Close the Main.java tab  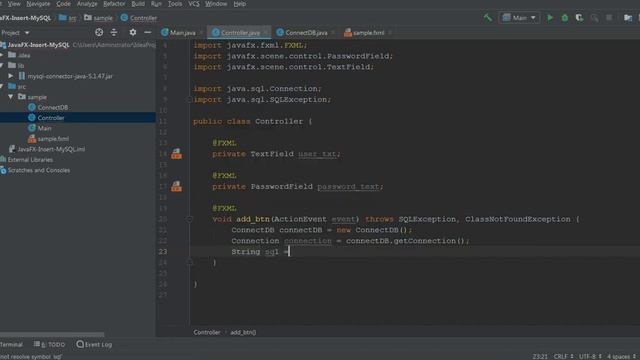[x=202, y=33]
